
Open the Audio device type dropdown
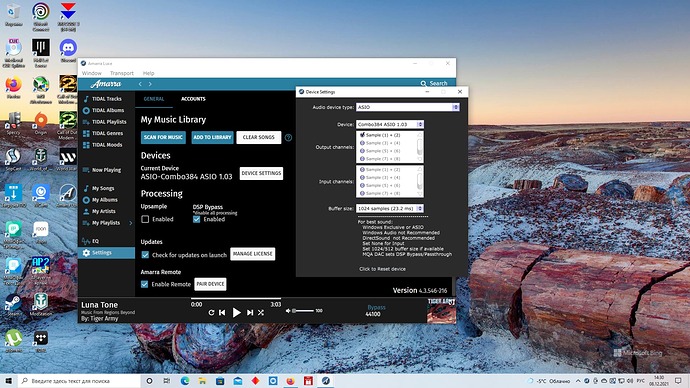pyautogui.click(x=407, y=107)
